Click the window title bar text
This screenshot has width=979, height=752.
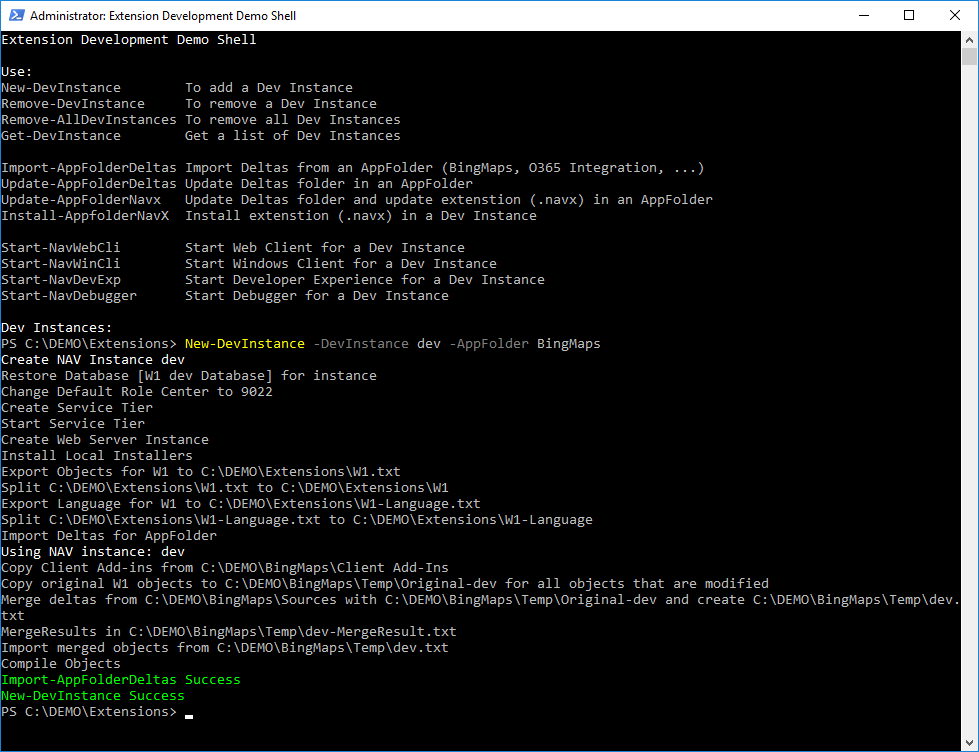(163, 16)
